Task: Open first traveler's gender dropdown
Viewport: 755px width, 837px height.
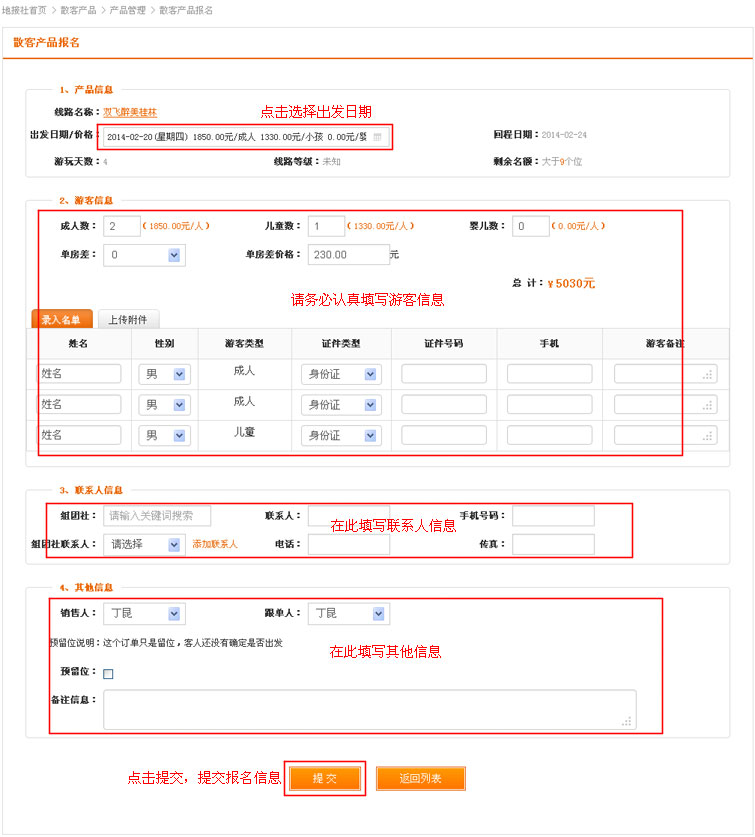Action: [164, 374]
